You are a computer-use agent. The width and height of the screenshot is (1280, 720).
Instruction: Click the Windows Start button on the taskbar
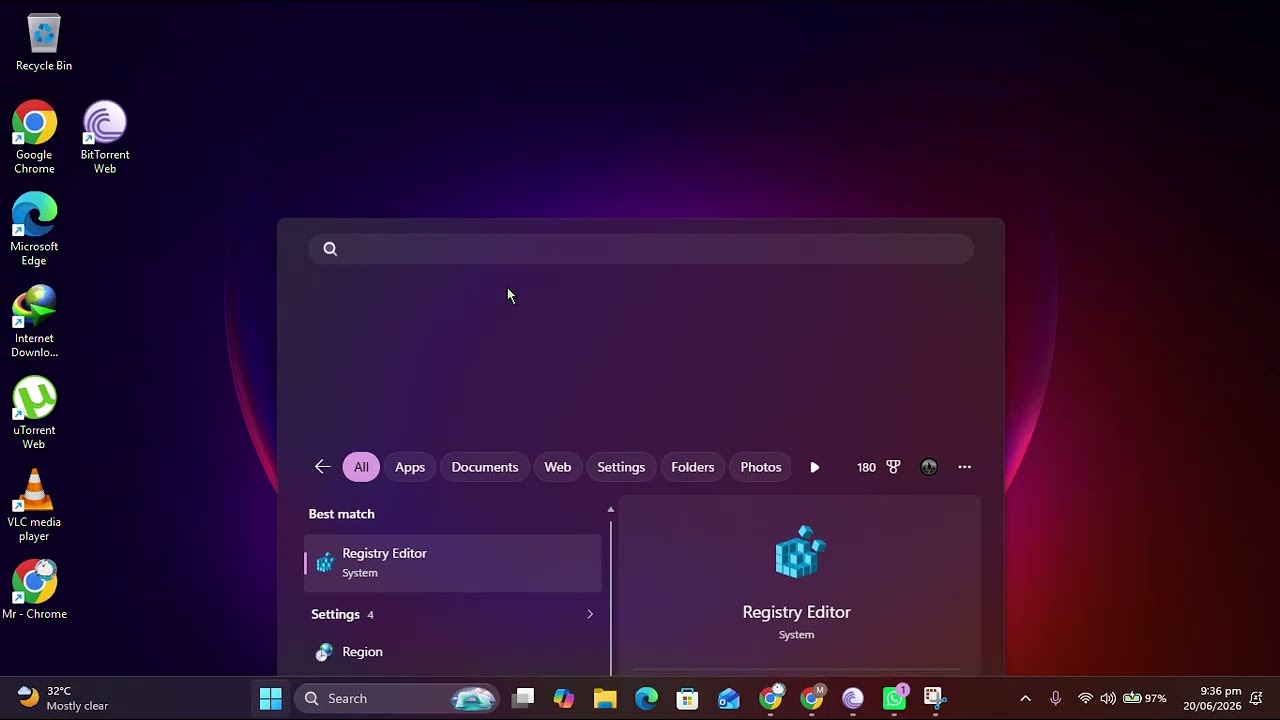(271, 698)
